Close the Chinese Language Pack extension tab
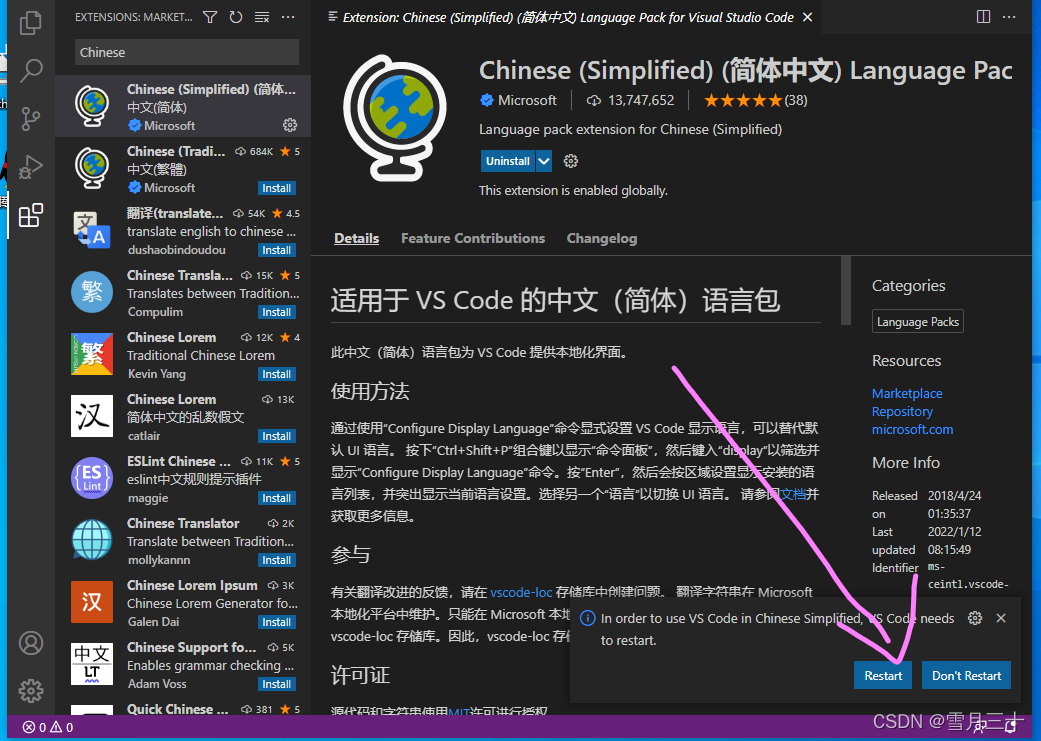The image size is (1041, 741). point(807,17)
